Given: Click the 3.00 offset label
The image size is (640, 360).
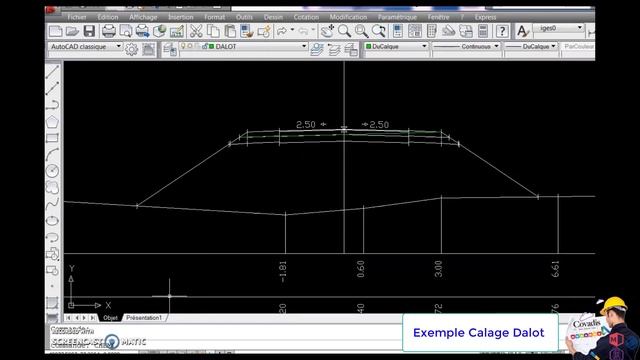Looking at the screenshot, I should [x=438, y=269].
